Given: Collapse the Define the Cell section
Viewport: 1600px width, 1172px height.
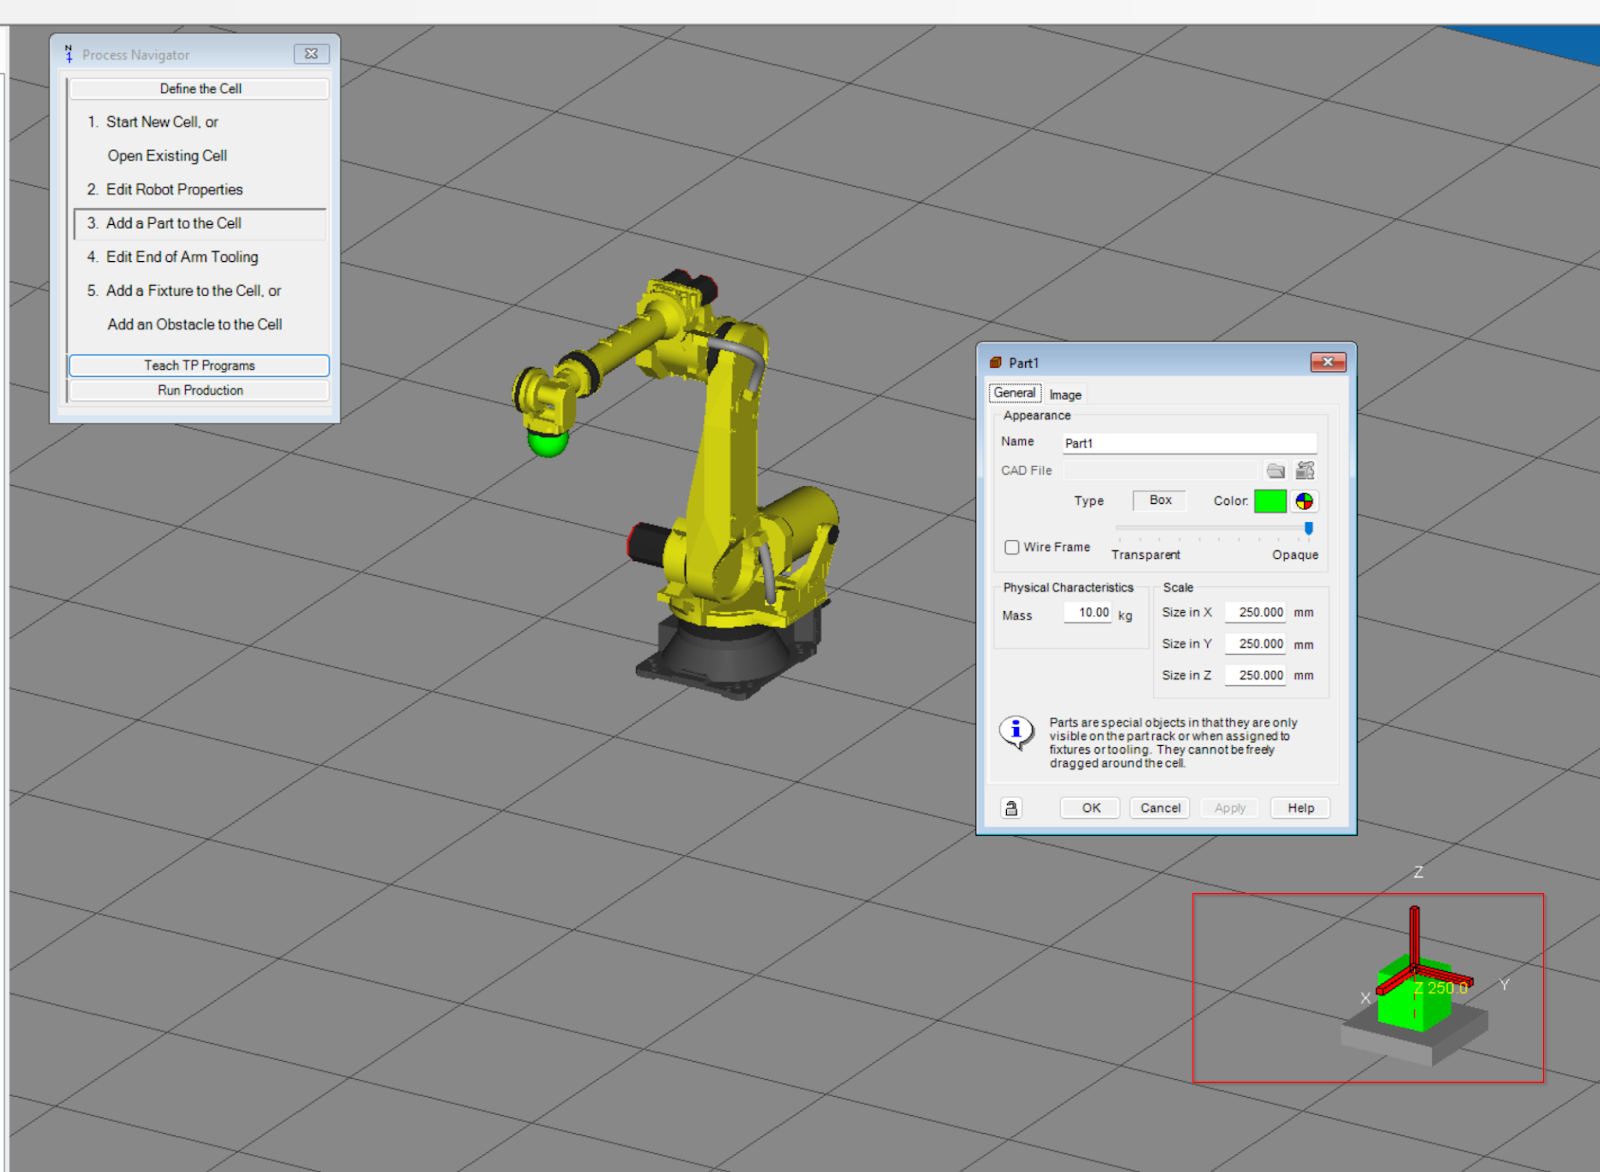Looking at the screenshot, I should [x=199, y=89].
